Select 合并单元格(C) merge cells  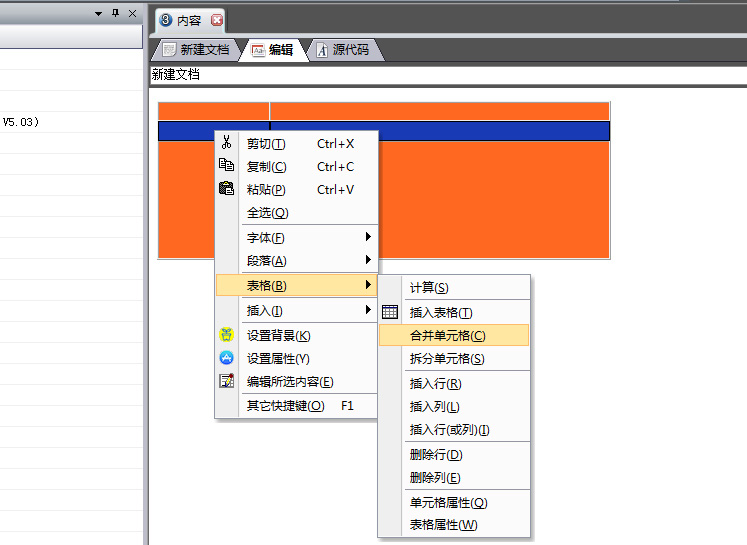pos(447,336)
